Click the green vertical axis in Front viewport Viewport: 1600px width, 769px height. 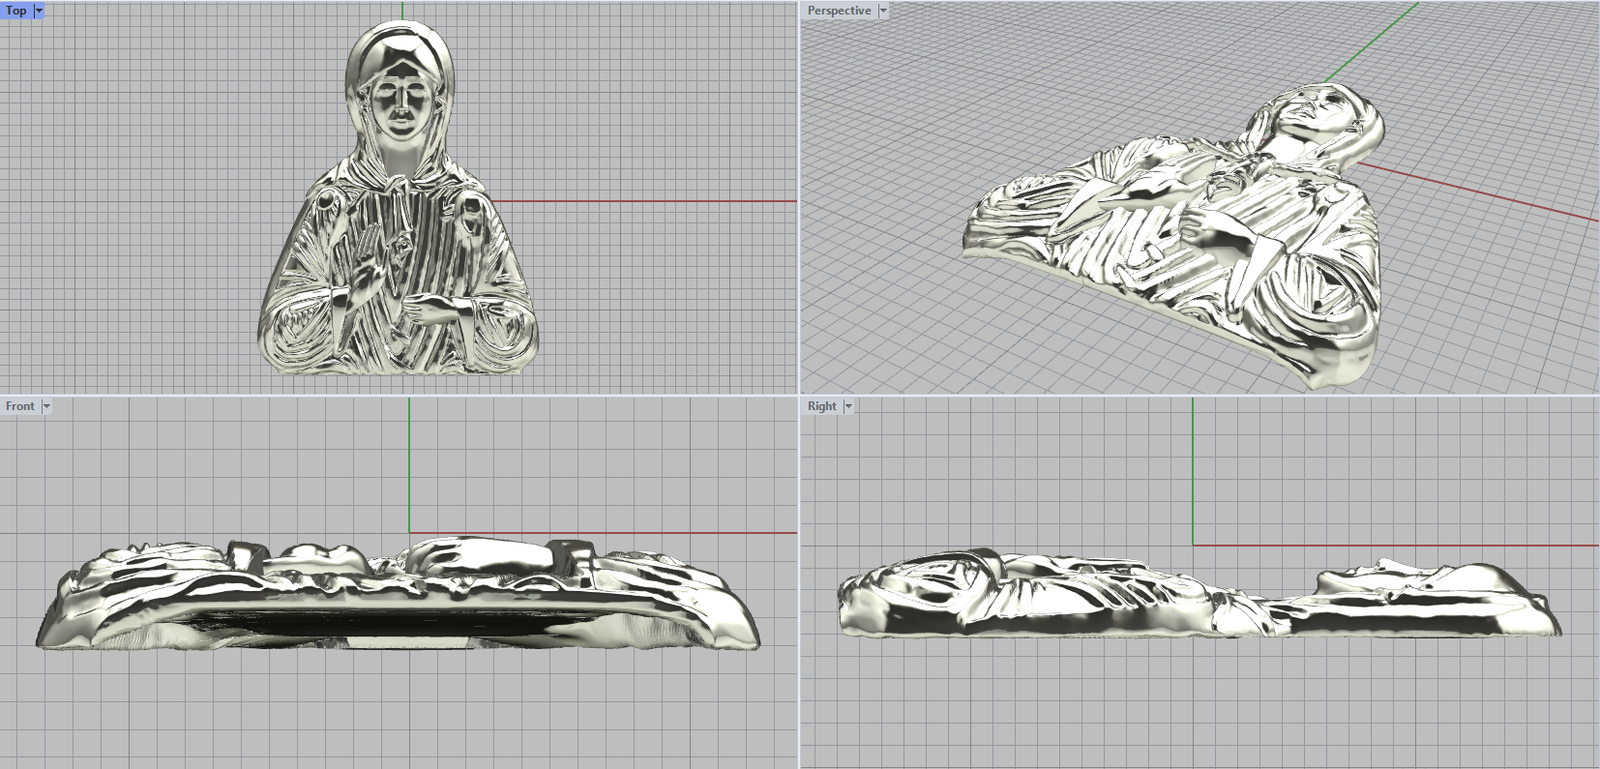[409, 460]
